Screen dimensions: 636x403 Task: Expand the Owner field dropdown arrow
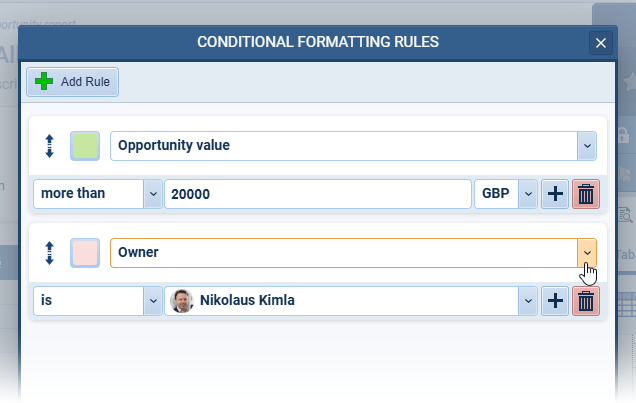click(587, 253)
